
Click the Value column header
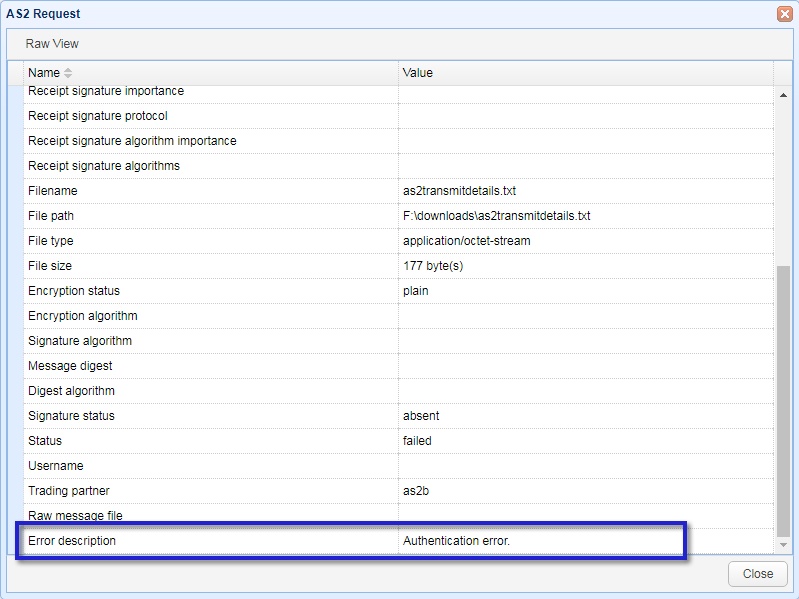(585, 73)
